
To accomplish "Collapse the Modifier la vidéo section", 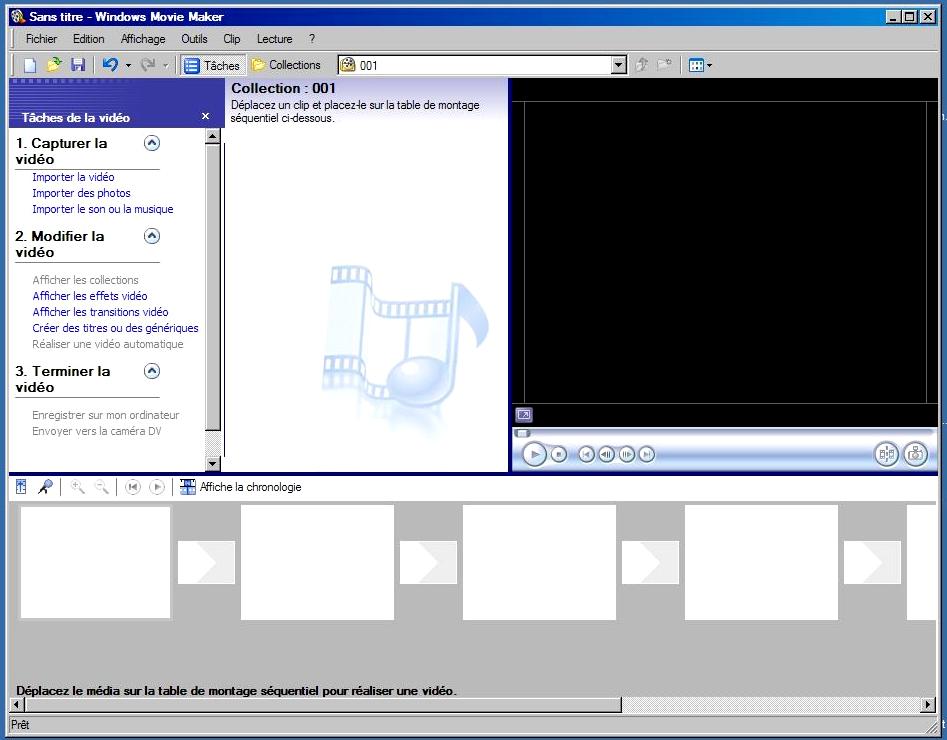I will (x=152, y=236).
